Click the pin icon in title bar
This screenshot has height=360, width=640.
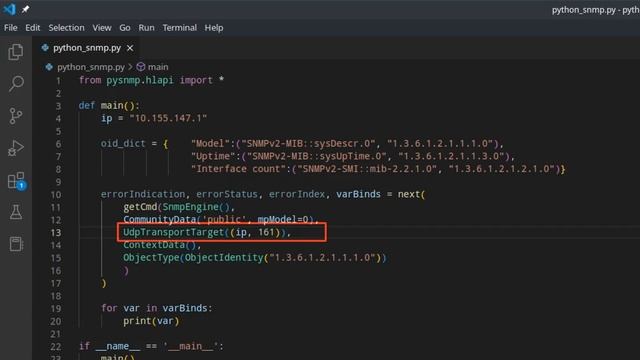tap(25, 9)
